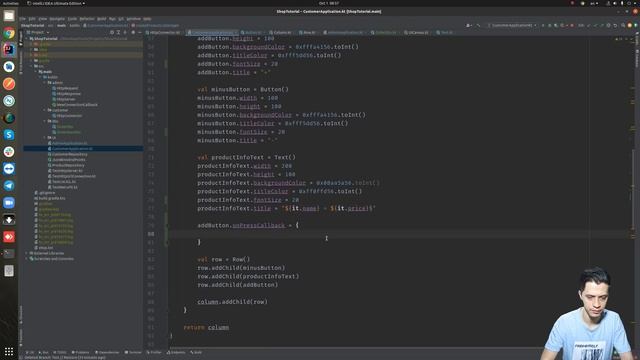Image resolution: width=640 pixels, height=360 pixels.
Task: Collapse the admin package node
Action: pyautogui.click(x=45, y=82)
